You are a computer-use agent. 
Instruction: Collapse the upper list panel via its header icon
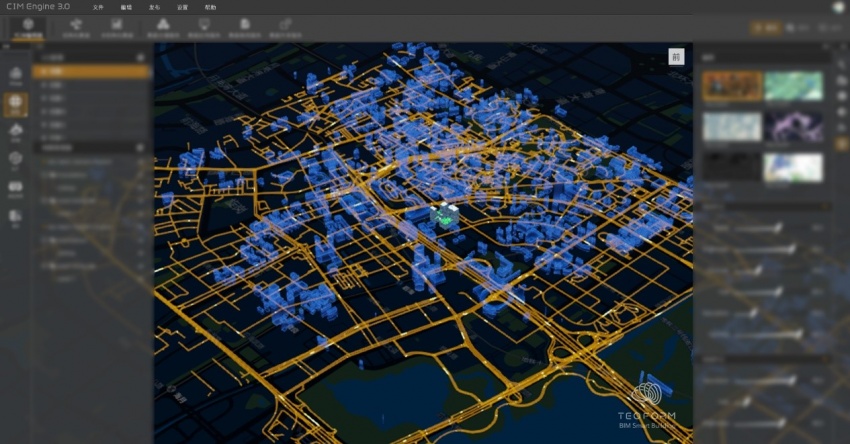[140, 57]
